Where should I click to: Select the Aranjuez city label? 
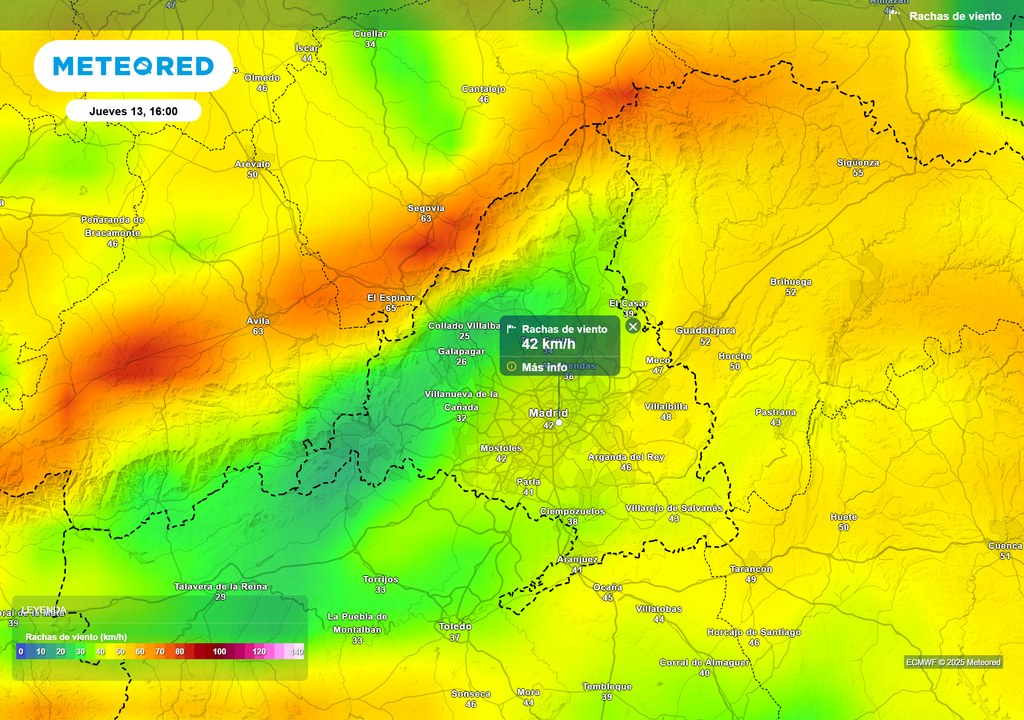coord(577,559)
